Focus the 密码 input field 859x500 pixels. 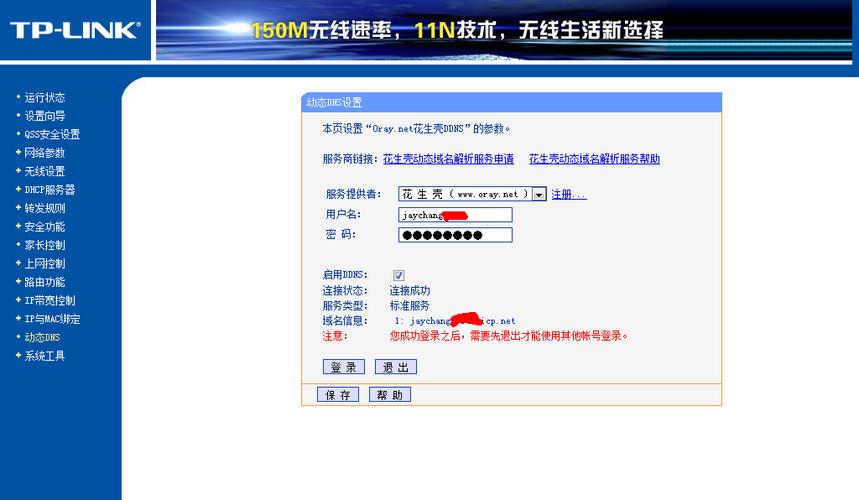[x=455, y=235]
